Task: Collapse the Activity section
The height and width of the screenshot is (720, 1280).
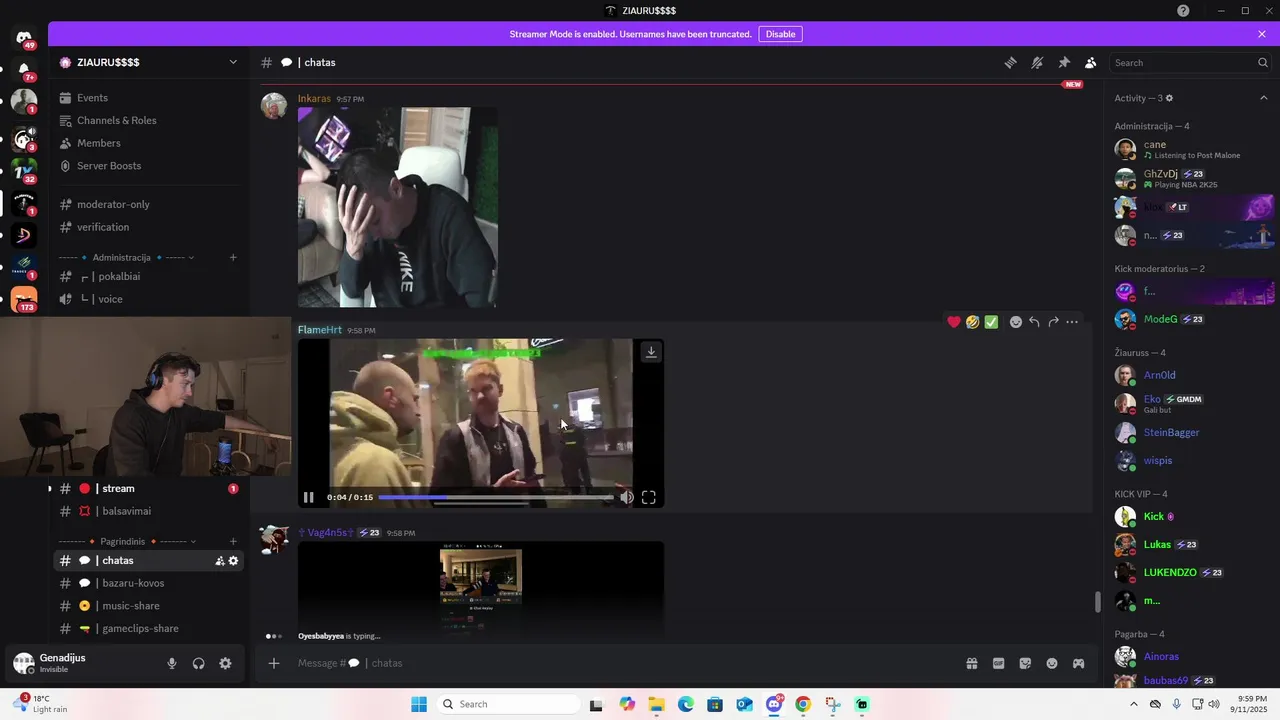Action: (x=1263, y=98)
